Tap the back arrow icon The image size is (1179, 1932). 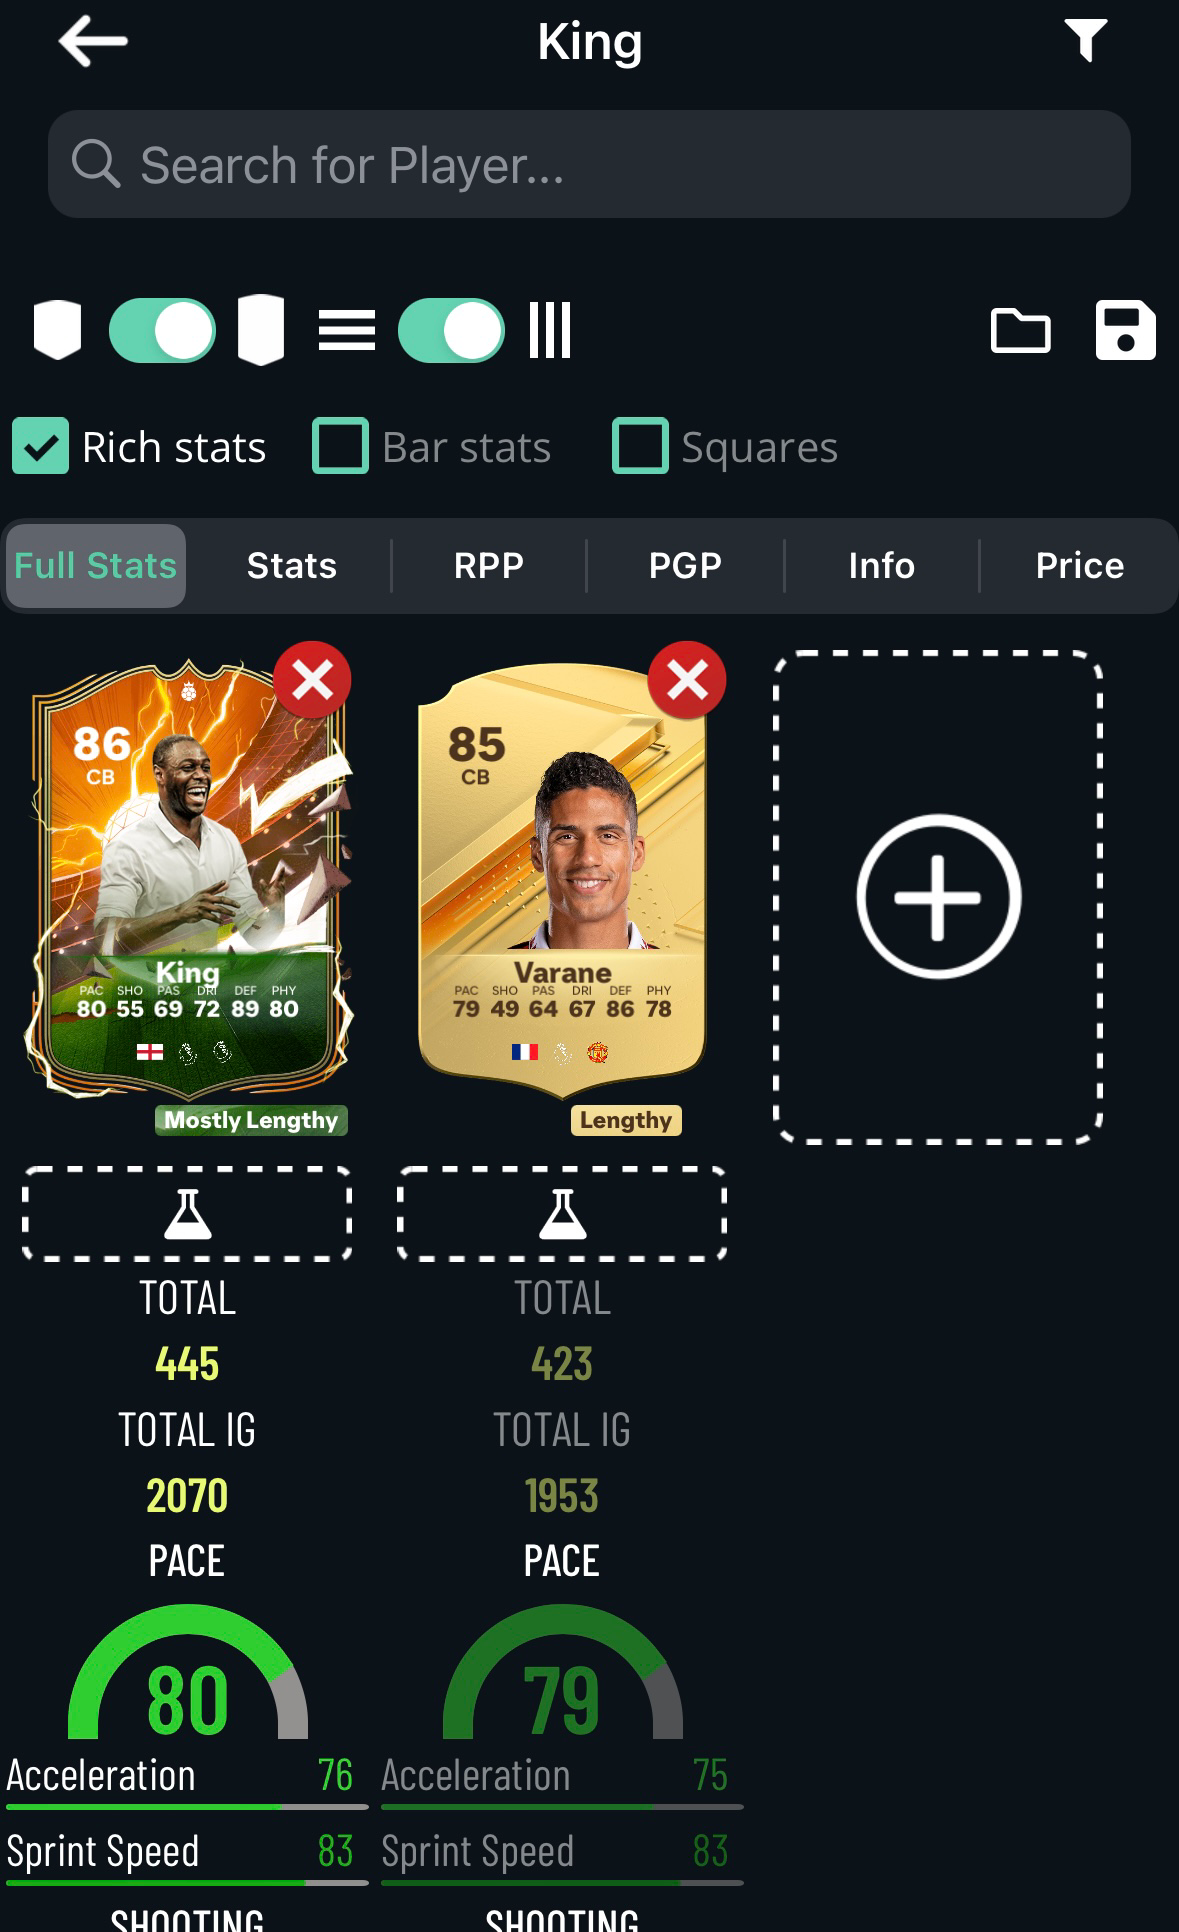[x=93, y=41]
